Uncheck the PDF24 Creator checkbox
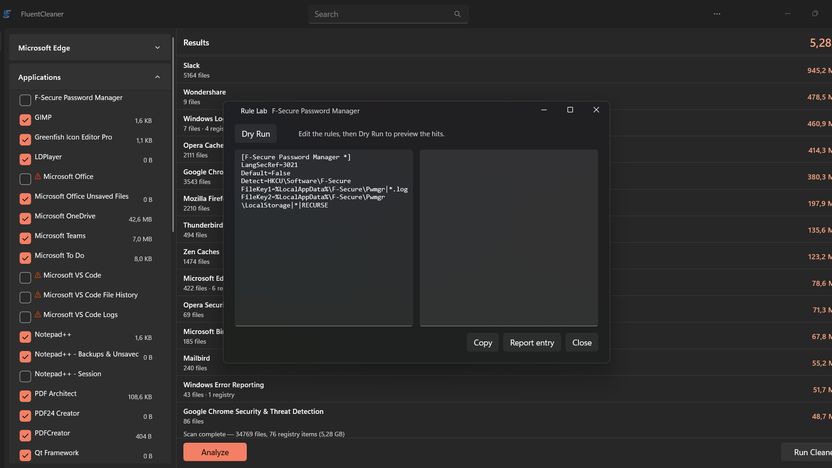 pyautogui.click(x=25, y=415)
